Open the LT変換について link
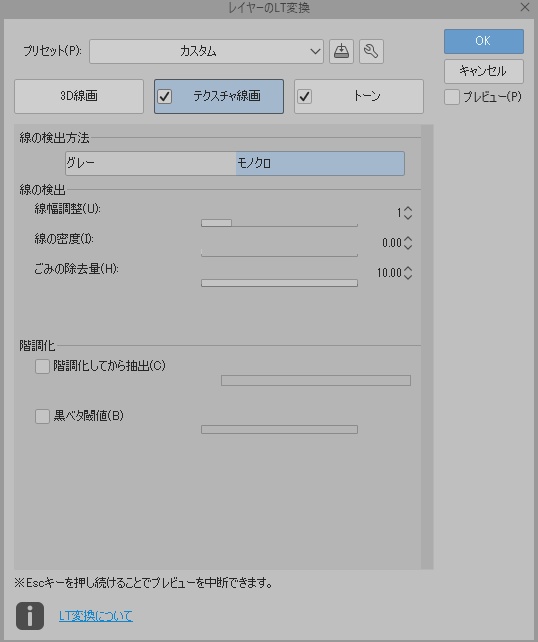Screen dimensions: 538x642 (96, 616)
